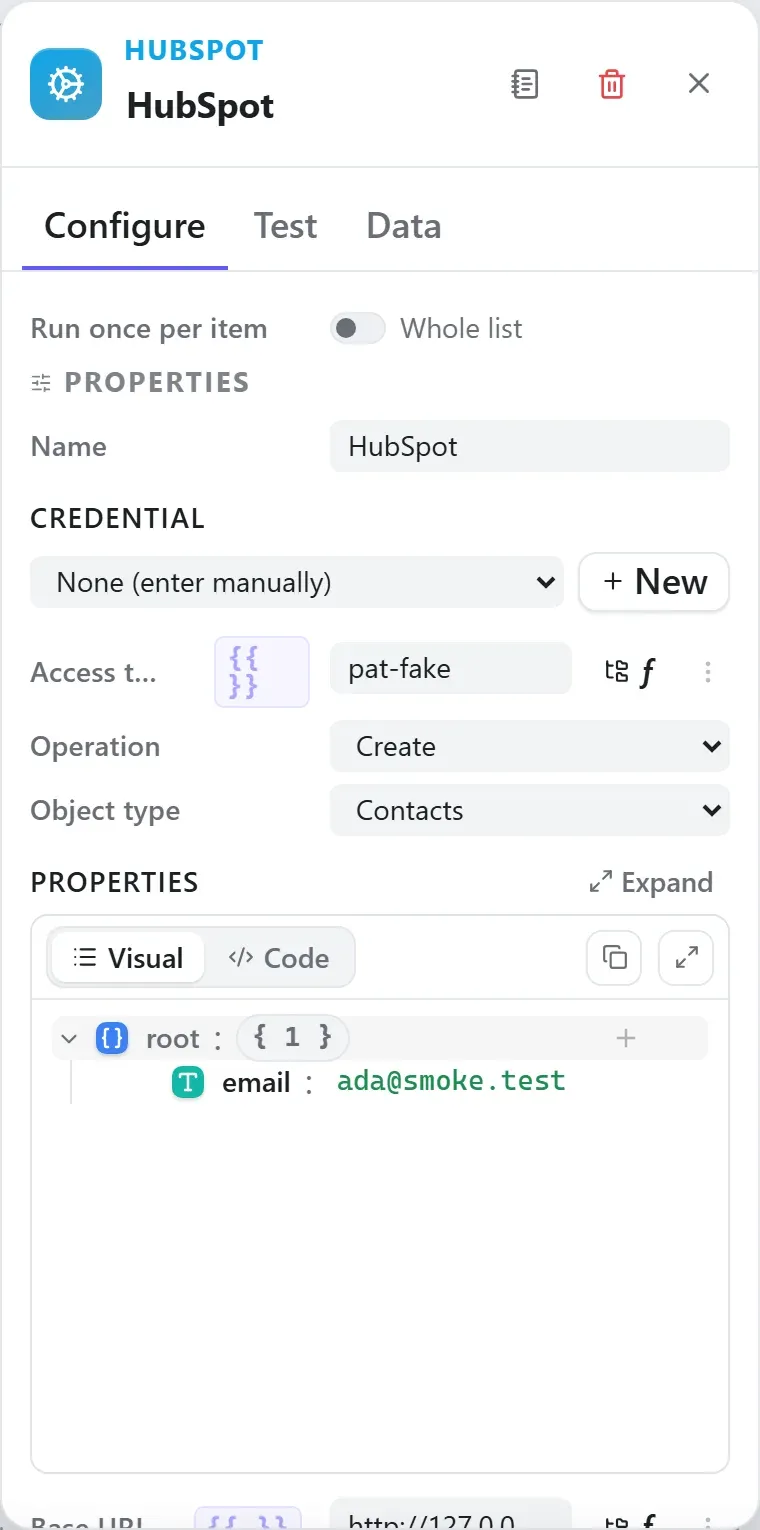Copy the properties JSON
This screenshot has height=1530, width=760.
(x=614, y=958)
